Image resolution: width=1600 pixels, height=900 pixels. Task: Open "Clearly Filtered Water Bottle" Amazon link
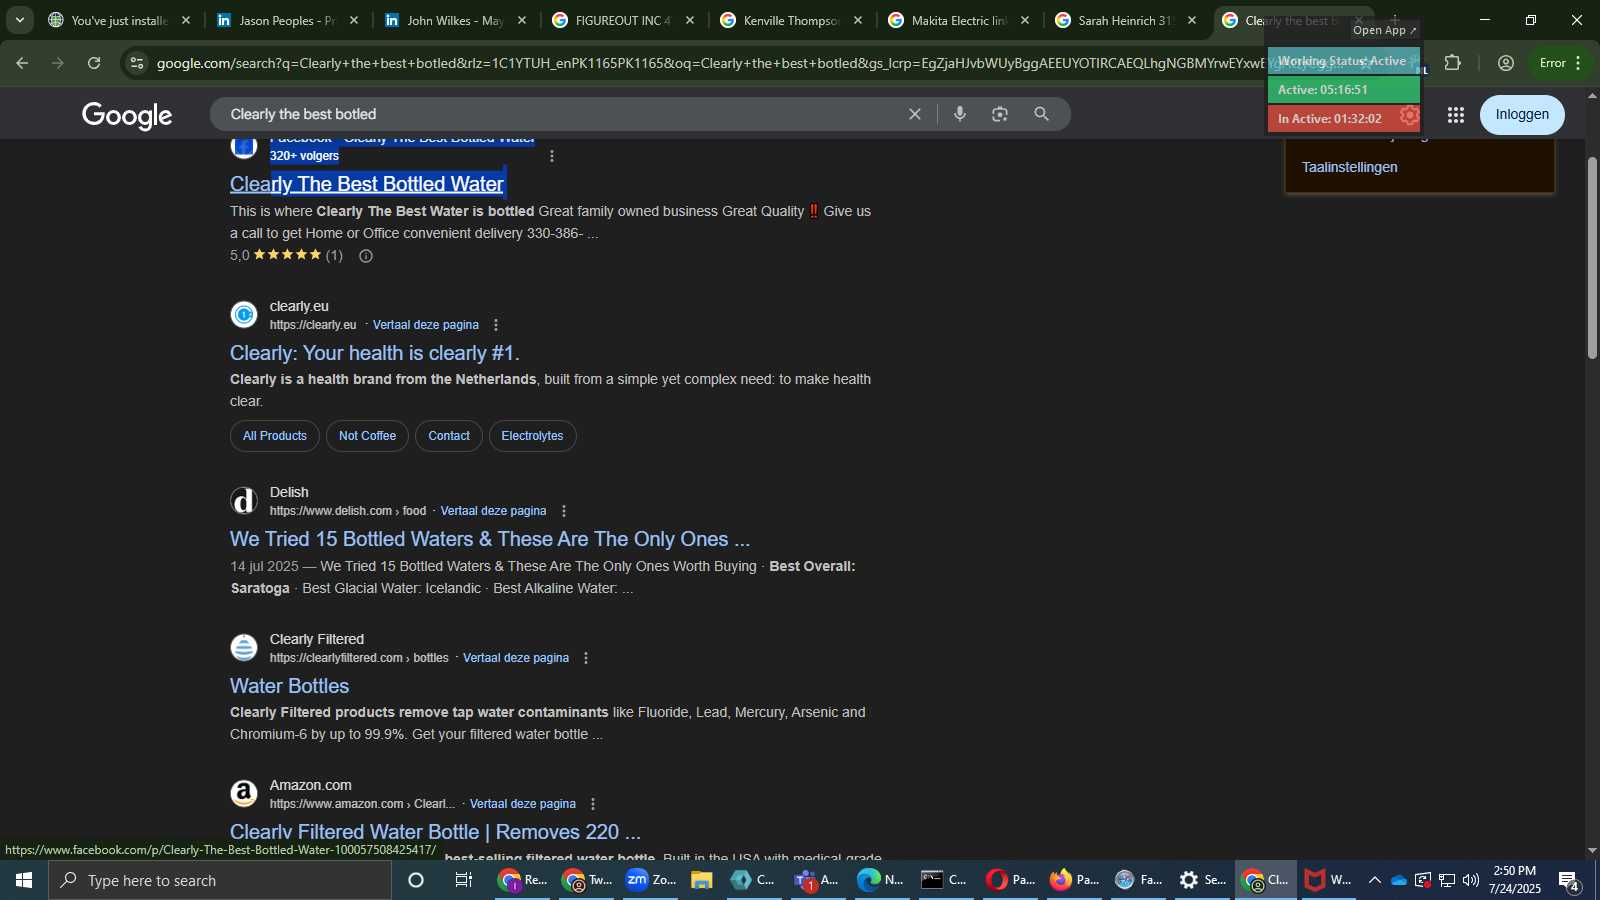point(435,832)
